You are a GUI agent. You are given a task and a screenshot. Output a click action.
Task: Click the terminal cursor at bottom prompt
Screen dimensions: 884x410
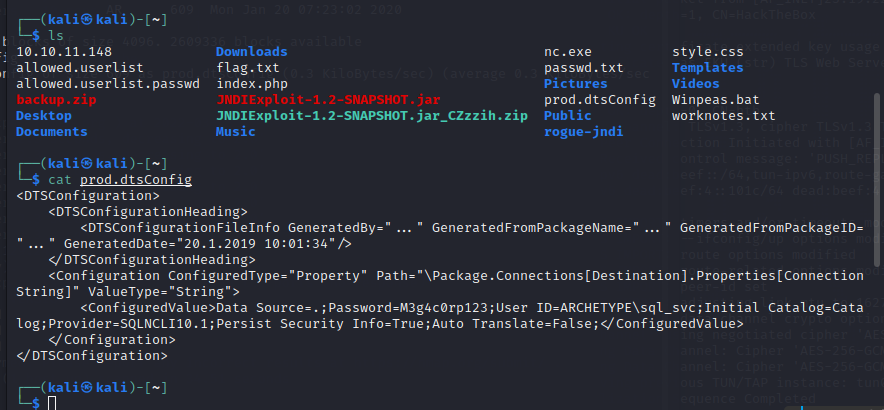52,402
